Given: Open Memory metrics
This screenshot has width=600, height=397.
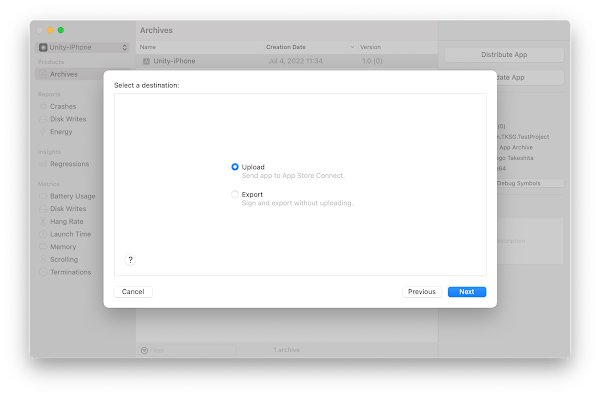Looking at the screenshot, I should pos(63,247).
